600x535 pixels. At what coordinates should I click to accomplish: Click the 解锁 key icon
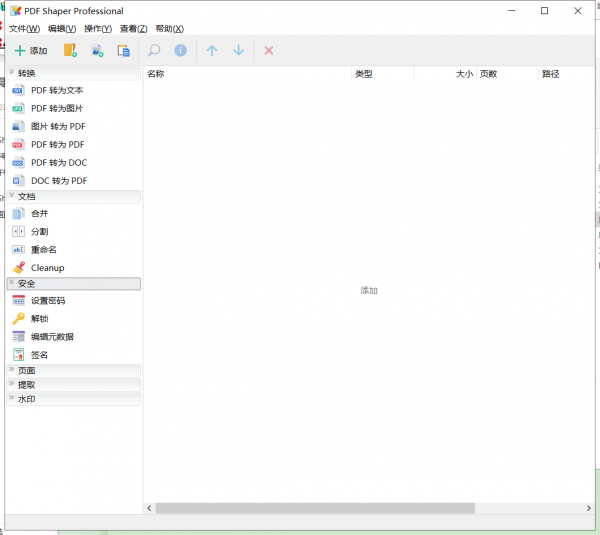18,318
